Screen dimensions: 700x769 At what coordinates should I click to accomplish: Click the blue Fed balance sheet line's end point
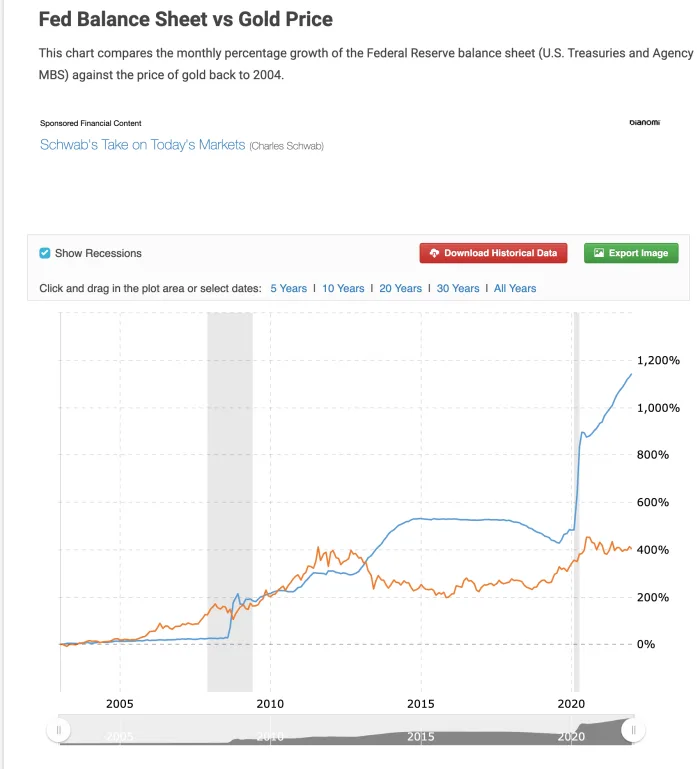pos(631,374)
